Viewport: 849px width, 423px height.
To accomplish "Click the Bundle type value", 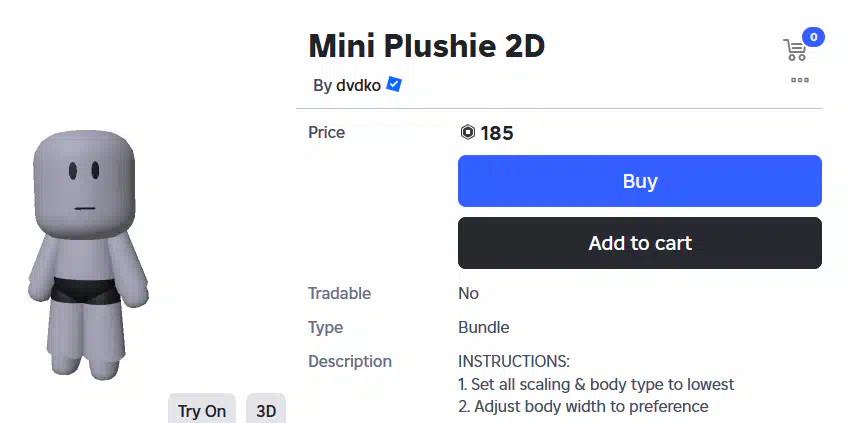I will (484, 328).
